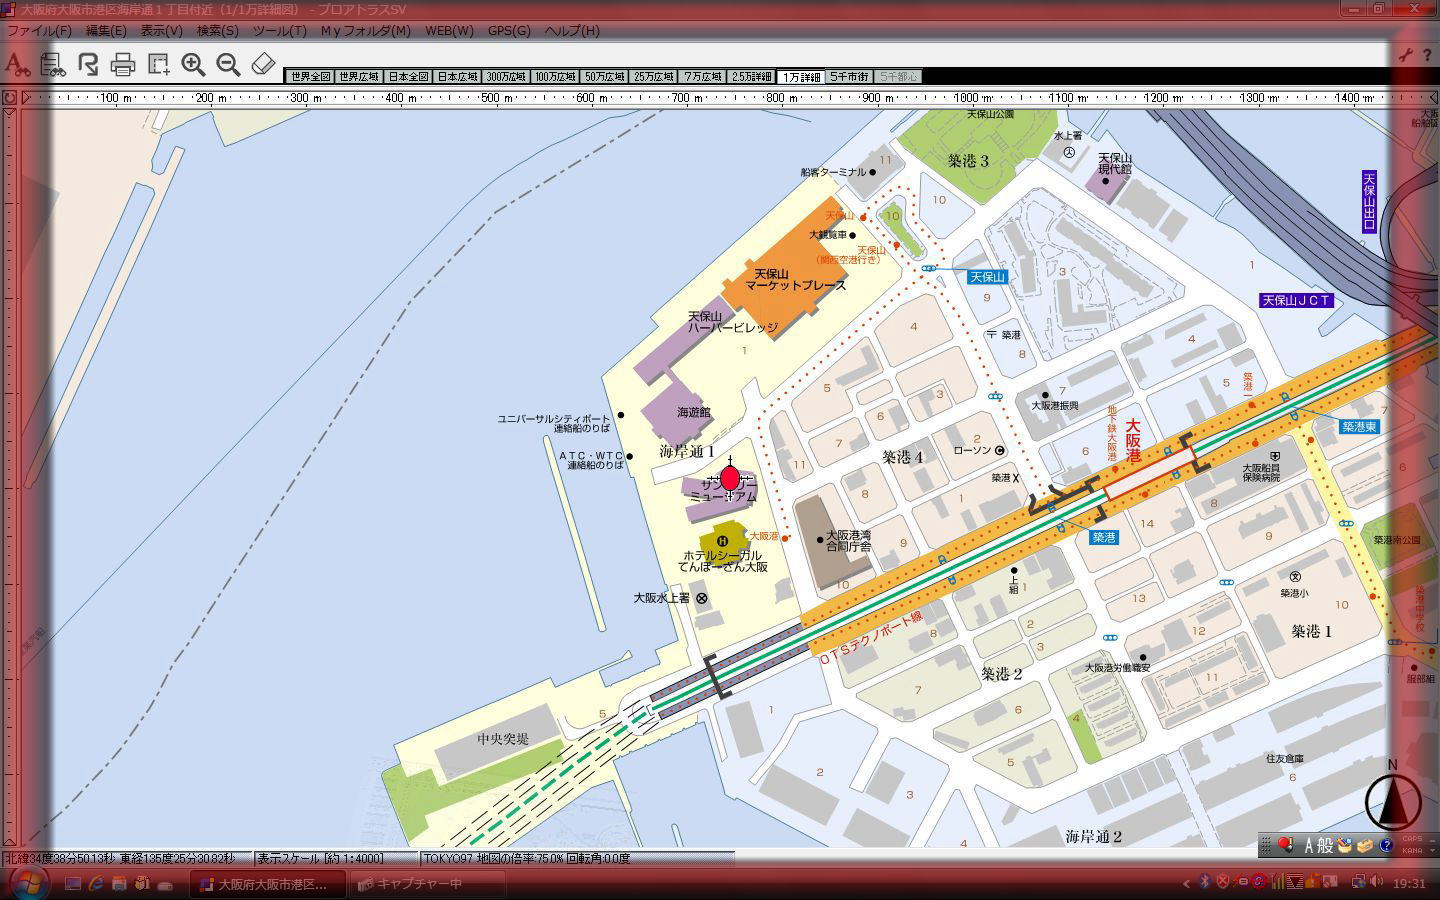
Task: Click the red location marker on map
Action: (x=730, y=478)
